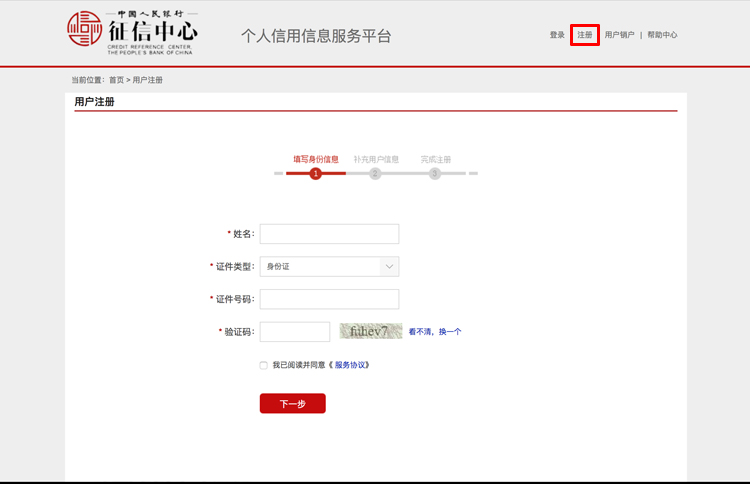Go to 首页 in the breadcrumb

coord(116,80)
